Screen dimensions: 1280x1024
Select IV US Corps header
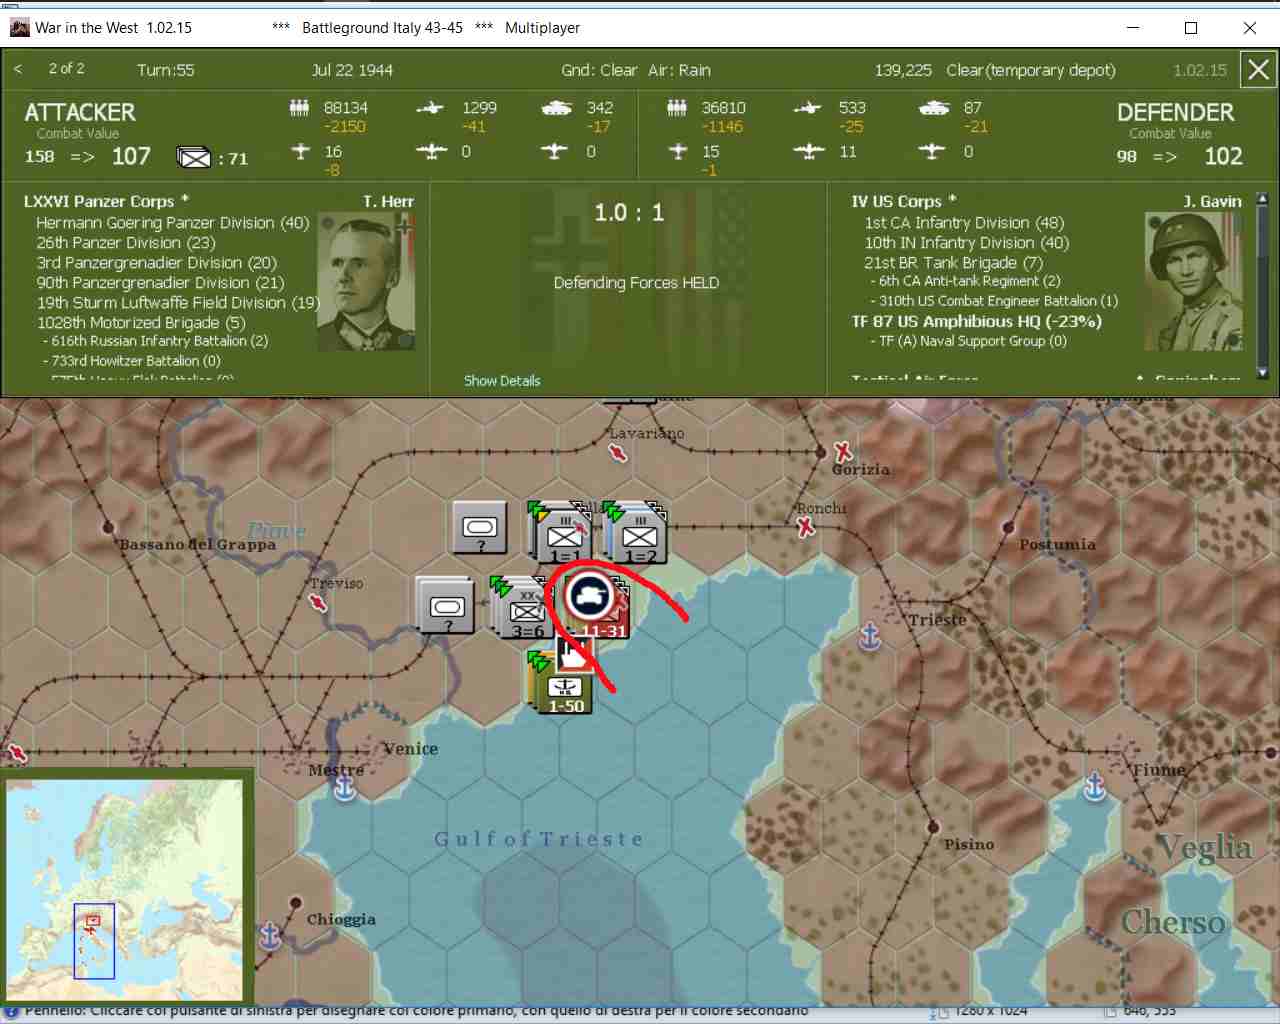pyautogui.click(x=904, y=202)
